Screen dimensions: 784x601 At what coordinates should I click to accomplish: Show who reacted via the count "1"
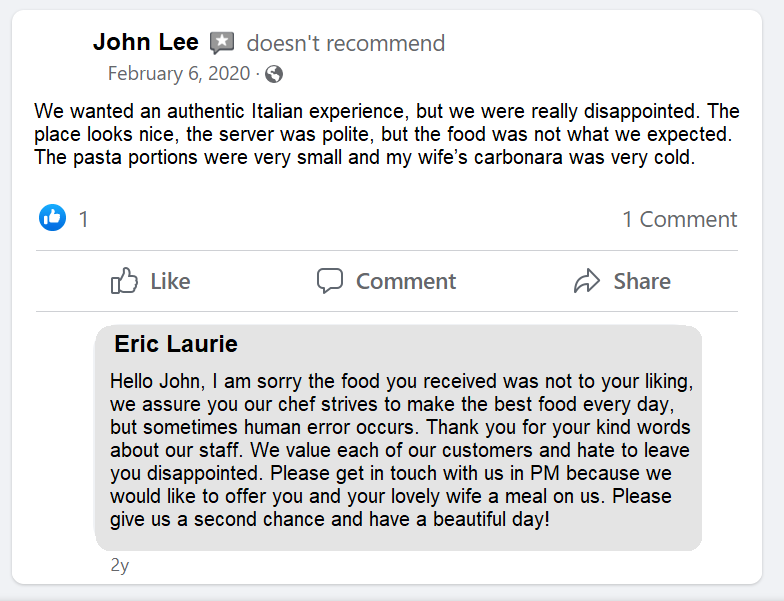tap(84, 219)
